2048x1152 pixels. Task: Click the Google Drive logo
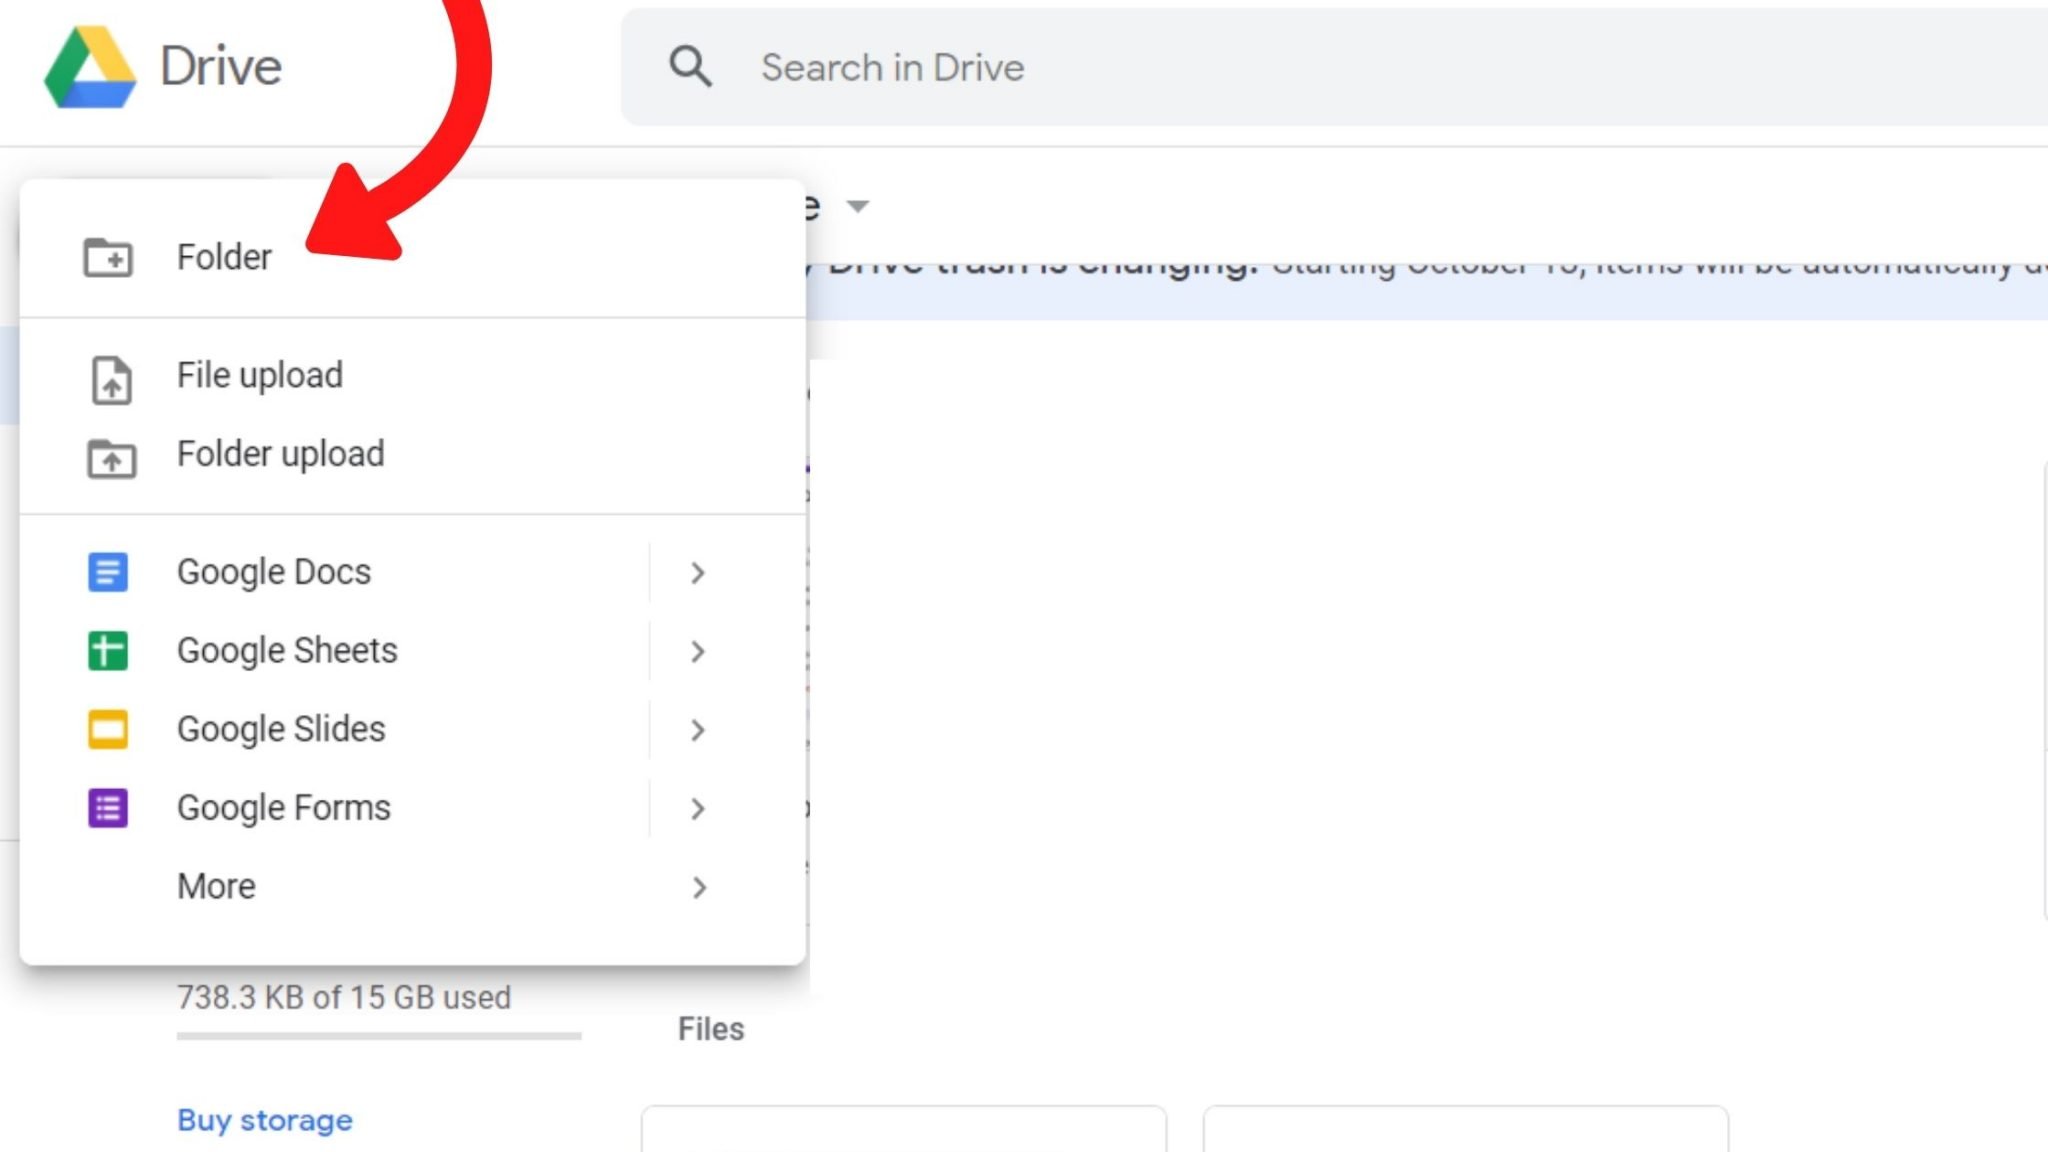click(90, 67)
